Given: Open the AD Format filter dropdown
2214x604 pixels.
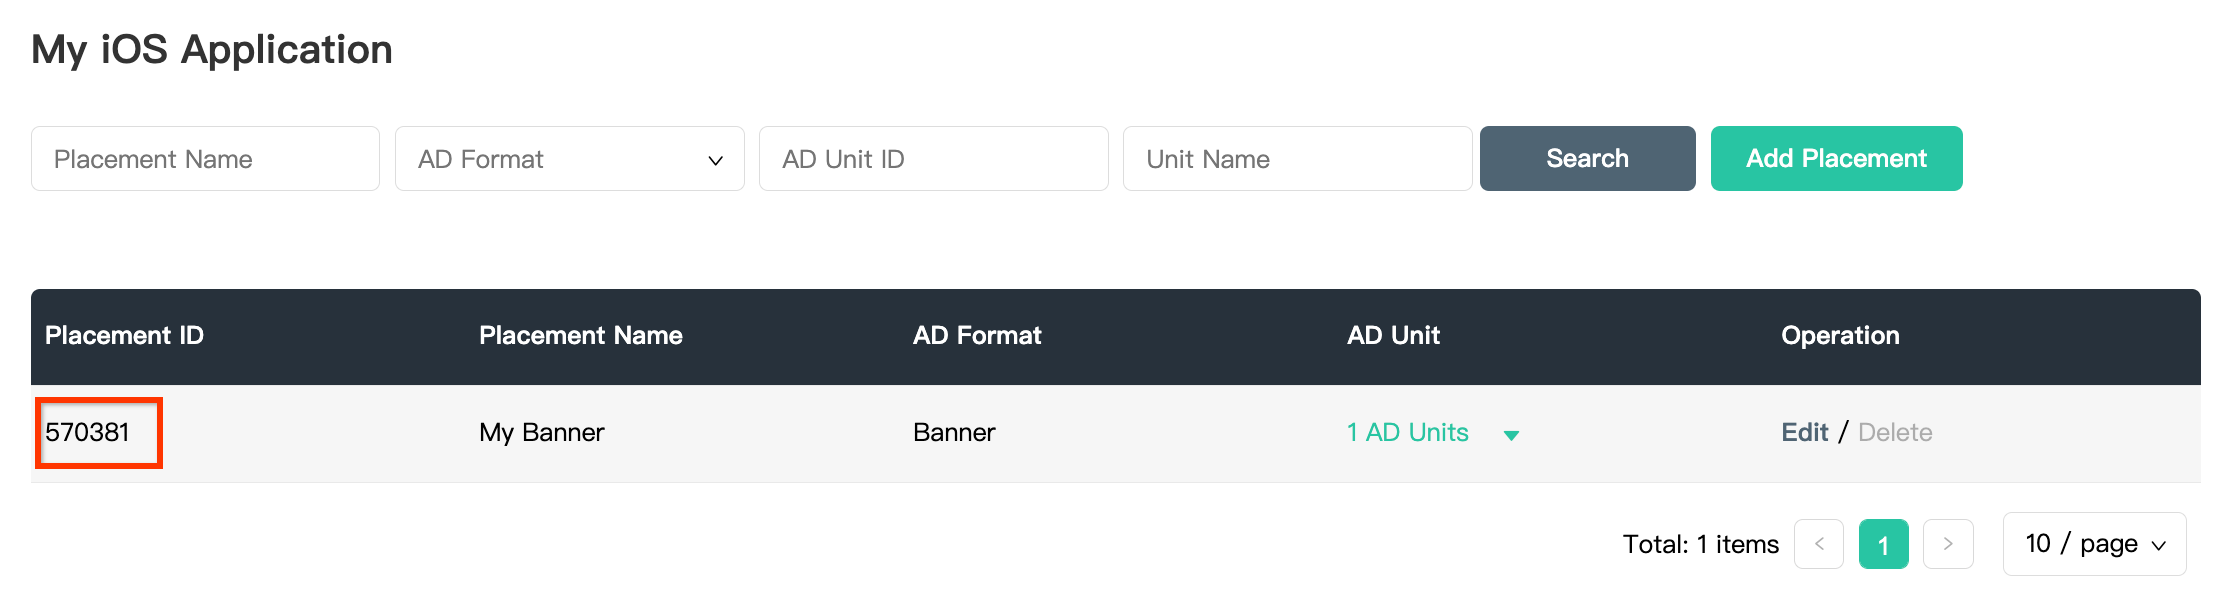Looking at the screenshot, I should [569, 159].
